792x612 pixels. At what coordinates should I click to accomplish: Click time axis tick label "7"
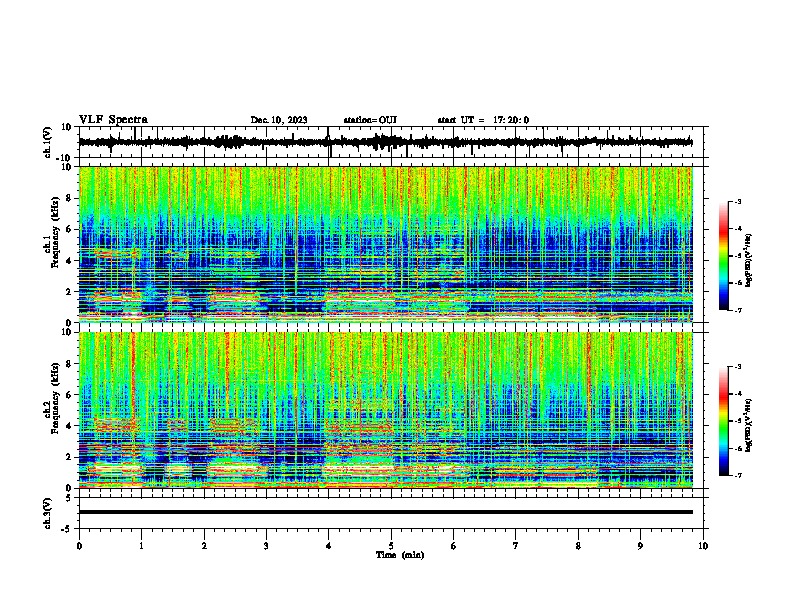coord(516,546)
